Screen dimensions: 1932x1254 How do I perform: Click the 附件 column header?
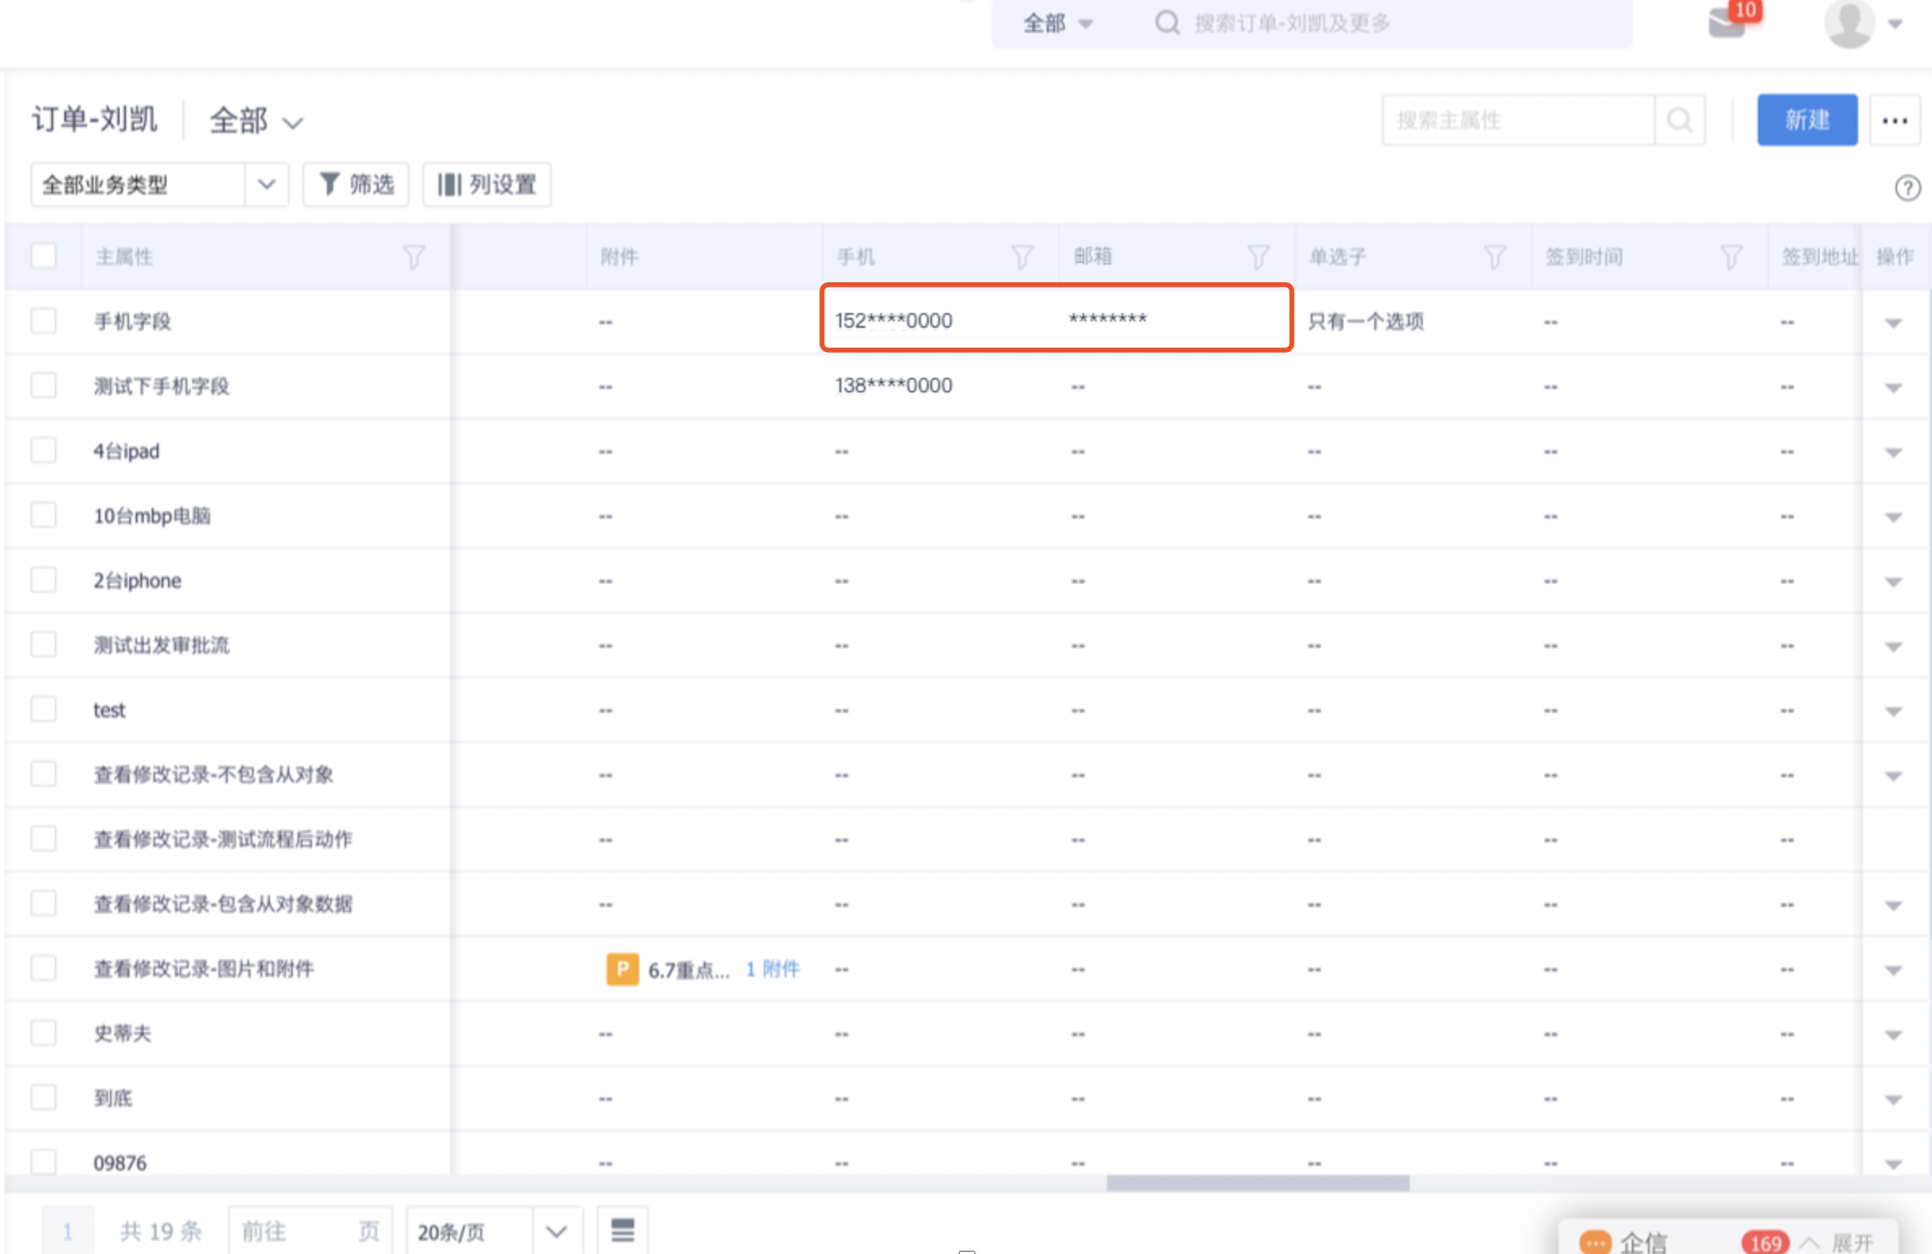(x=619, y=257)
